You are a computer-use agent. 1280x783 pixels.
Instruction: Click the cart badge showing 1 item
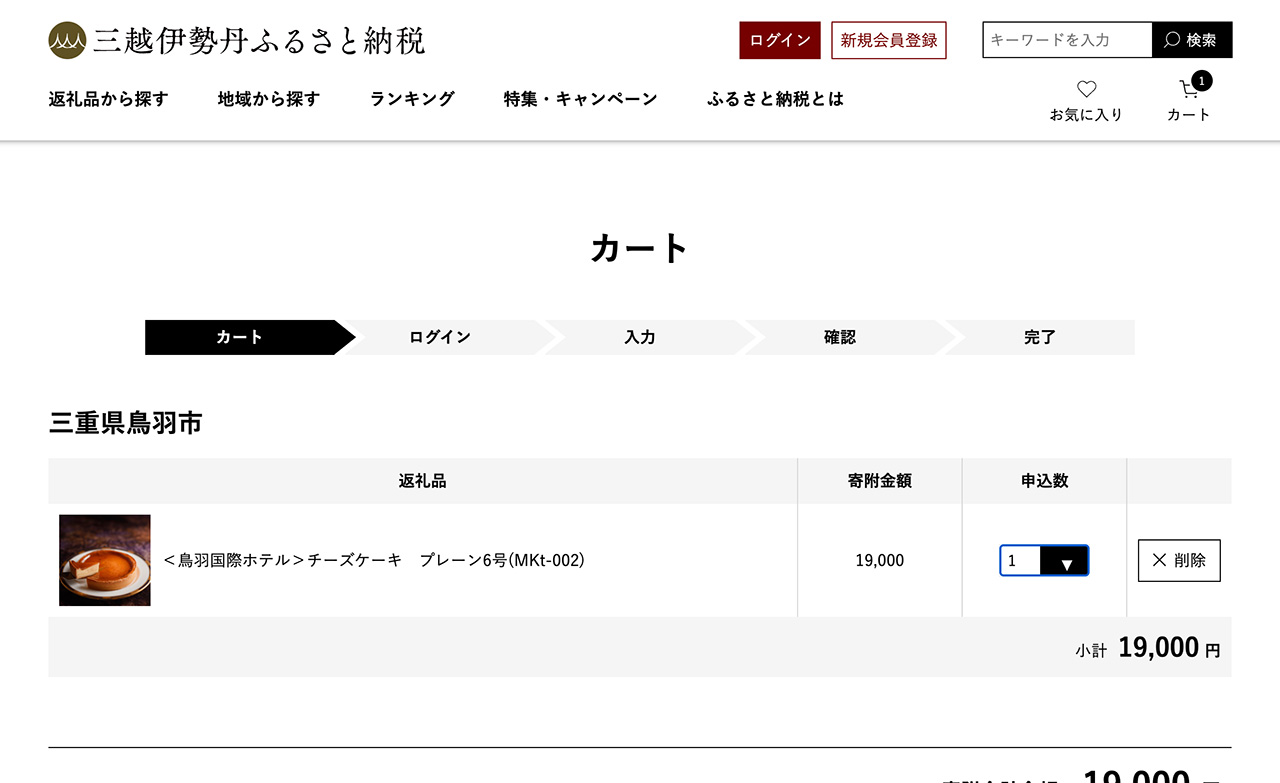point(1202,81)
